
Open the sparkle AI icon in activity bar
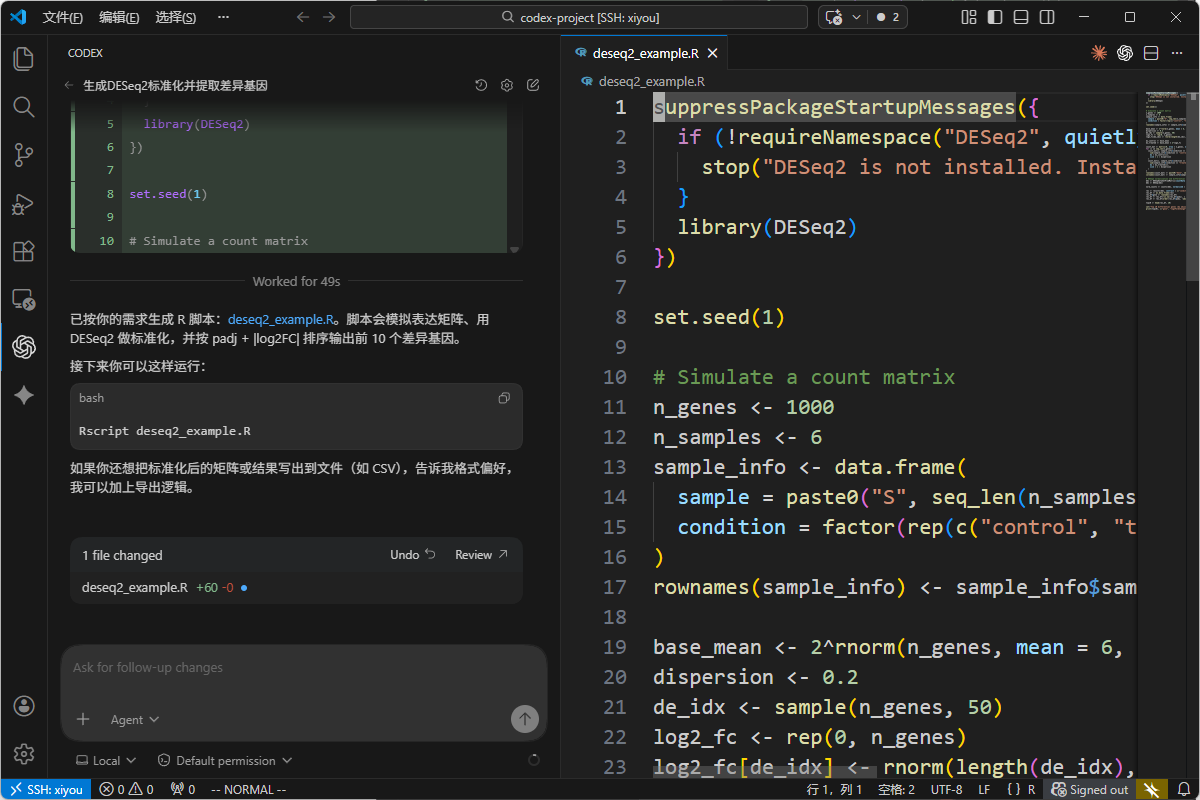(x=24, y=395)
